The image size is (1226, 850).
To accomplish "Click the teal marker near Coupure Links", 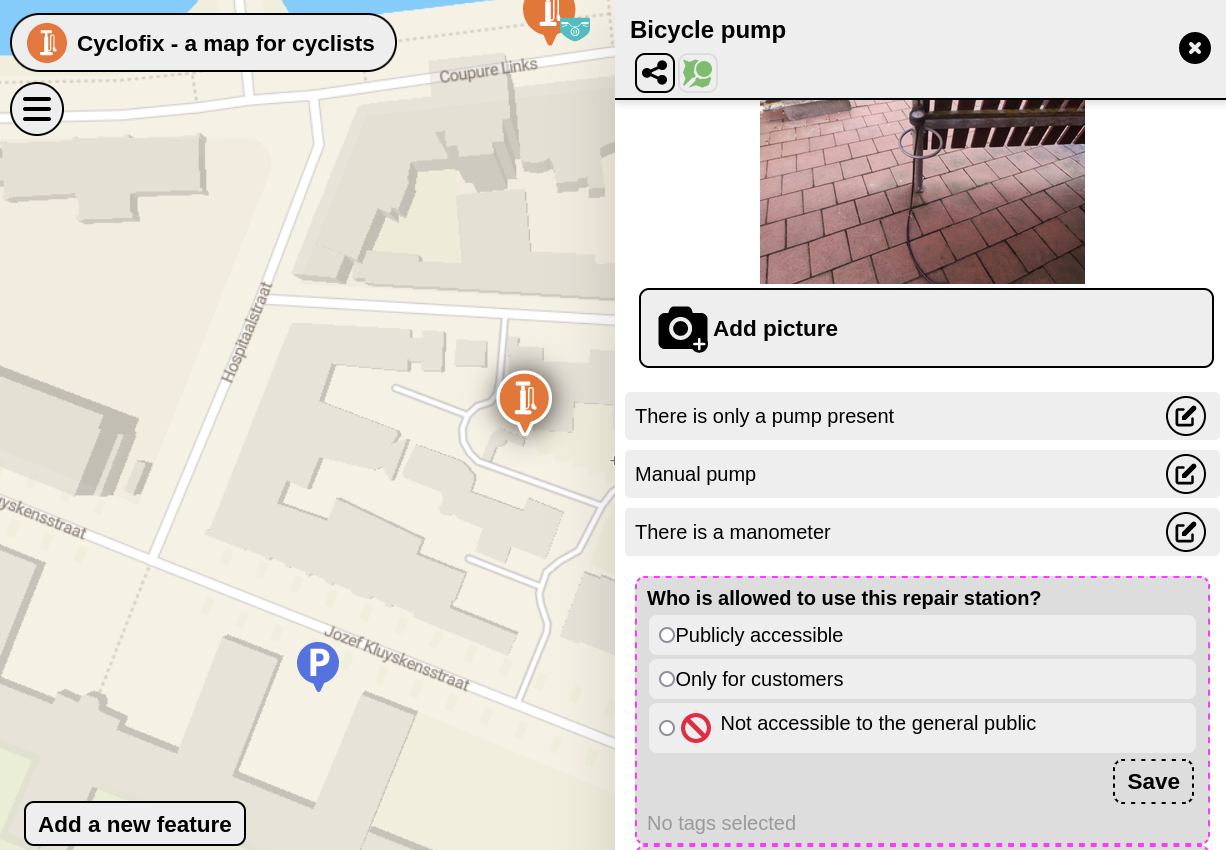I will point(575,28).
